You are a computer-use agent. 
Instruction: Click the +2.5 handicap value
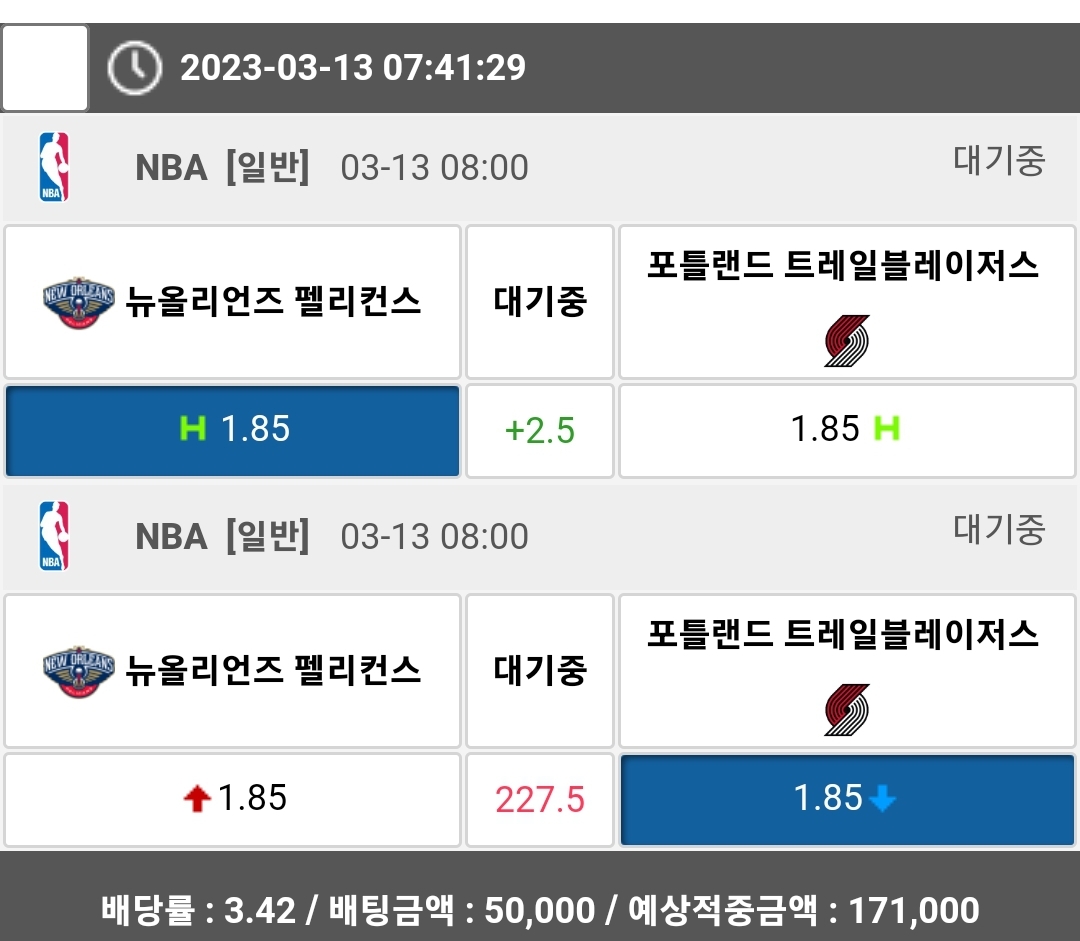[x=540, y=431]
